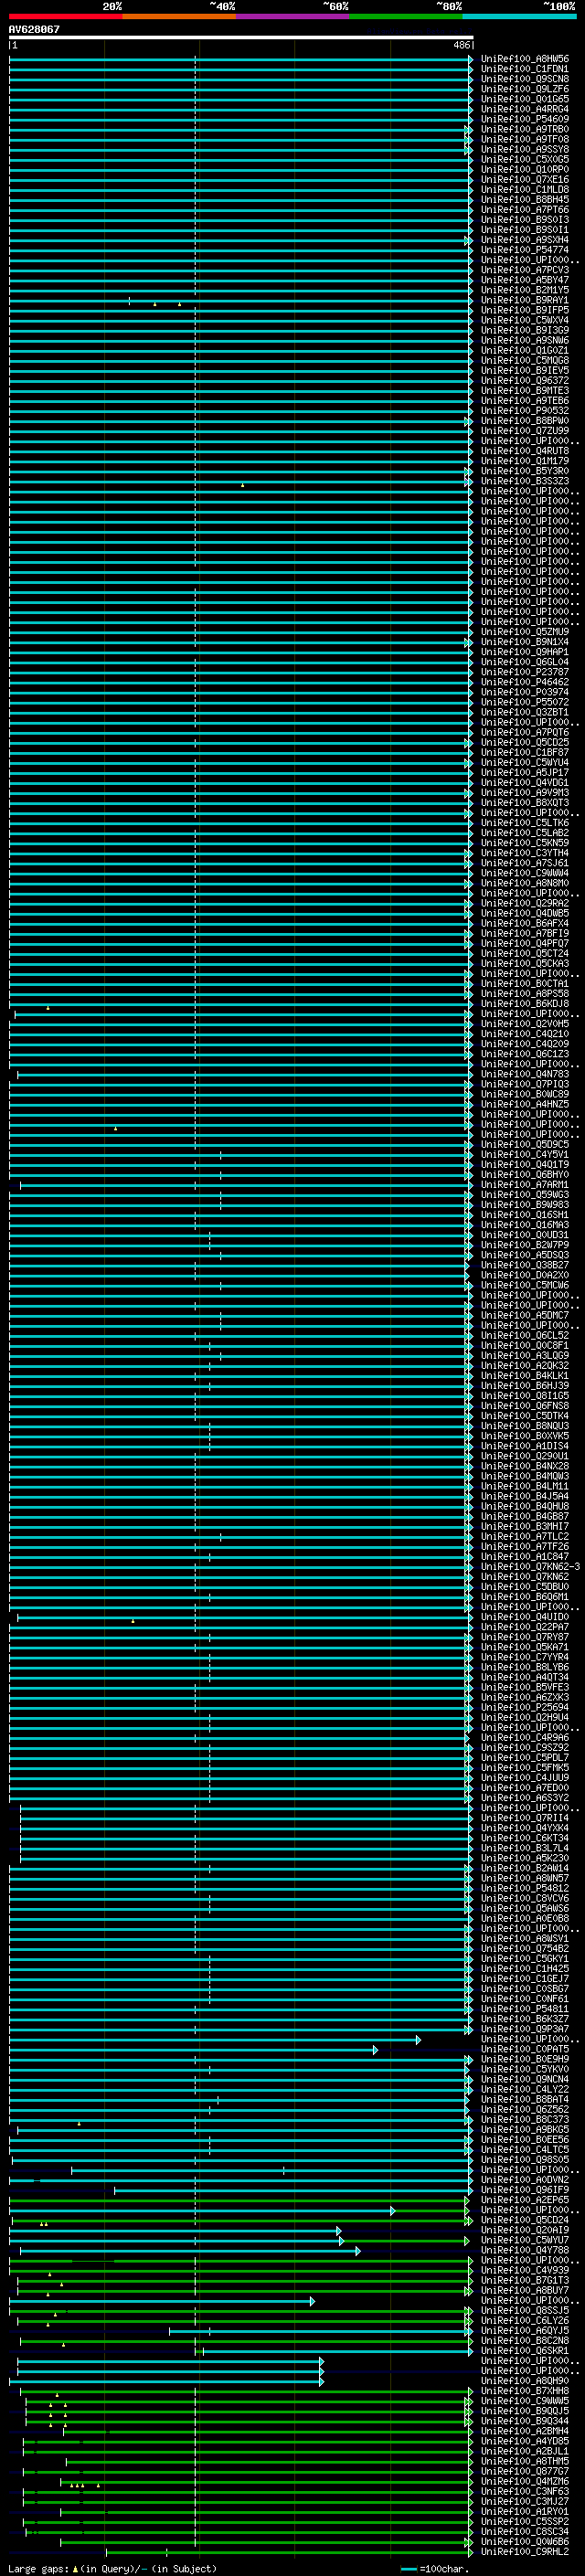Click UniRef100_P54774 label

click(x=525, y=250)
